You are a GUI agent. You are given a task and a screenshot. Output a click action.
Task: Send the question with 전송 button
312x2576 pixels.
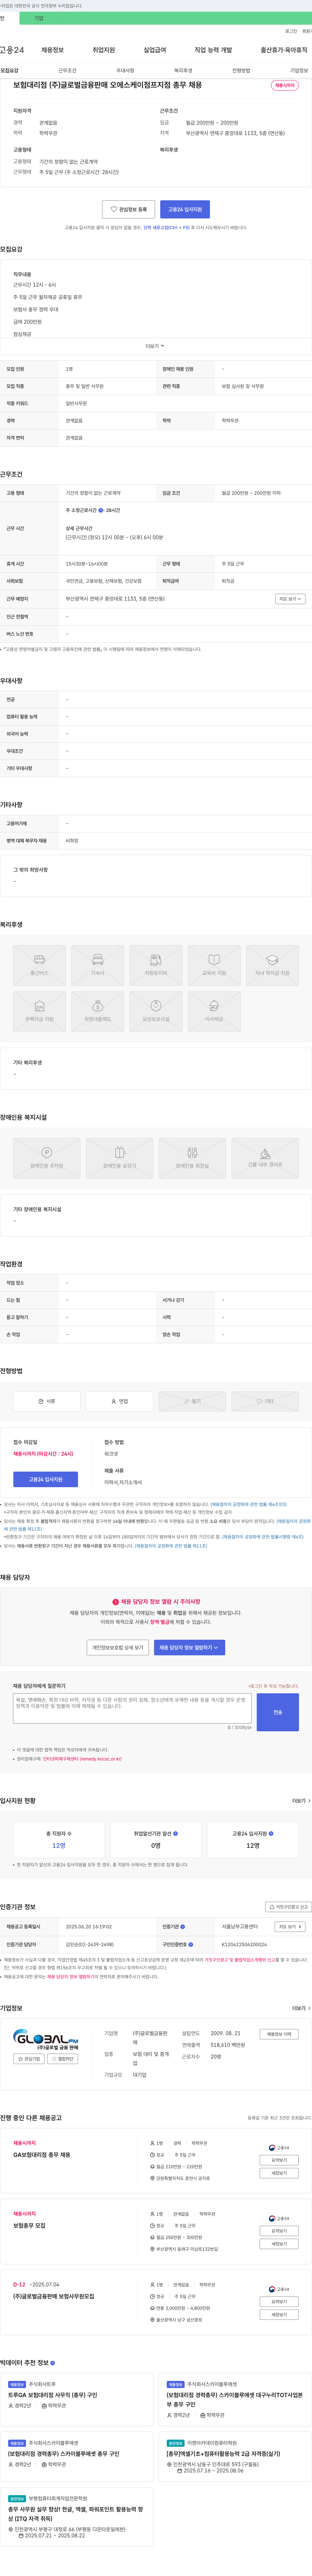[278, 1712]
